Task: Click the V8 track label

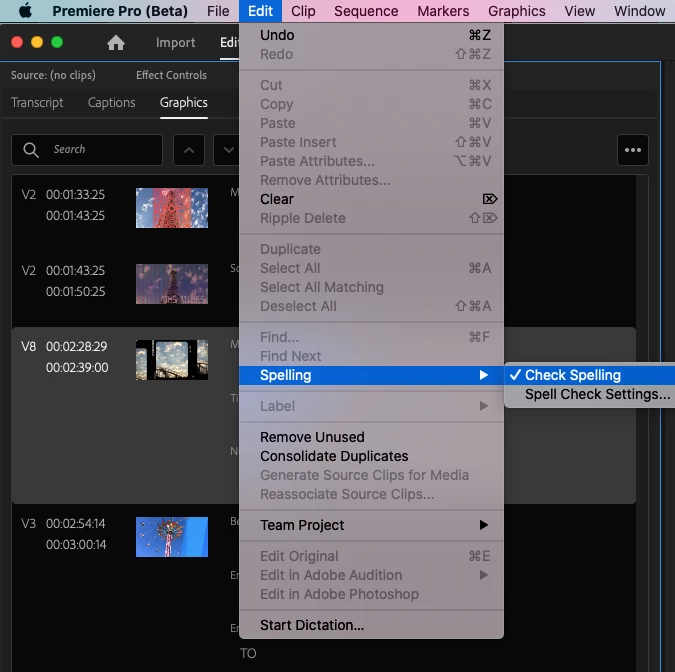Action: tap(28, 347)
